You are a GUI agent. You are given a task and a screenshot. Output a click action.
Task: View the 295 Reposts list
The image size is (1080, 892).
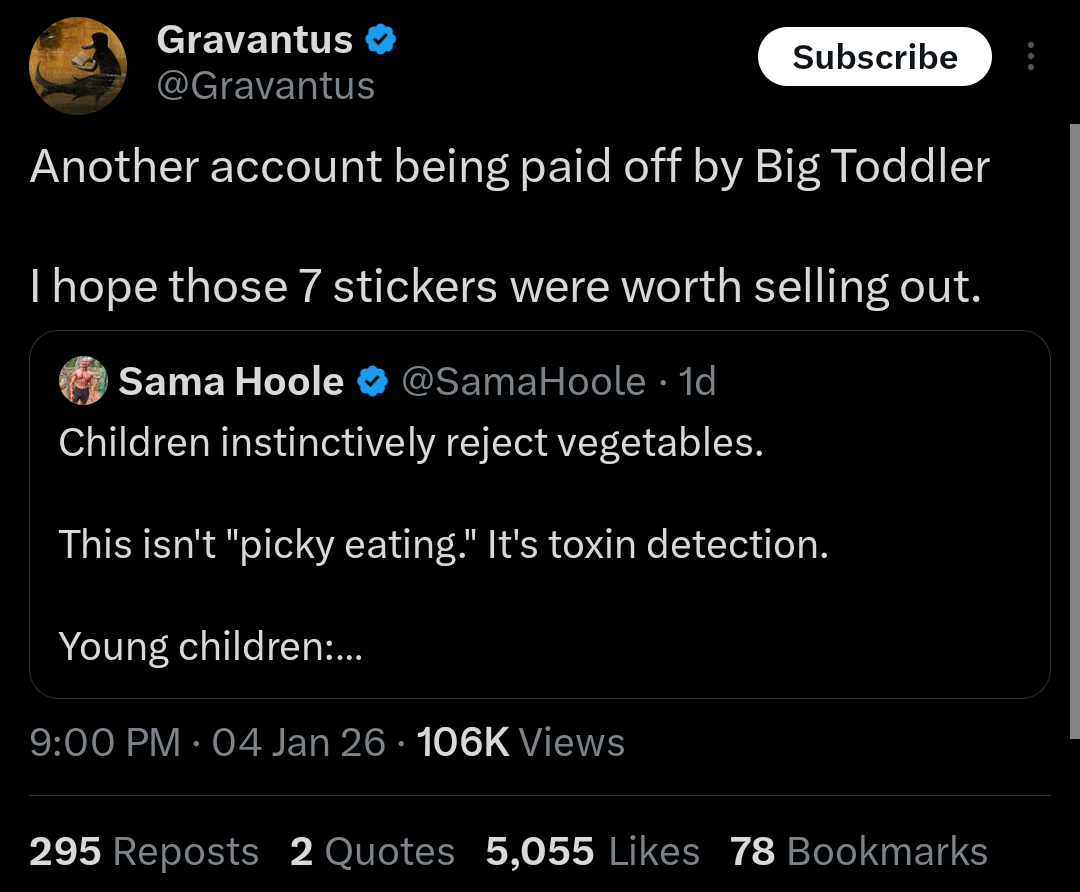[144, 851]
